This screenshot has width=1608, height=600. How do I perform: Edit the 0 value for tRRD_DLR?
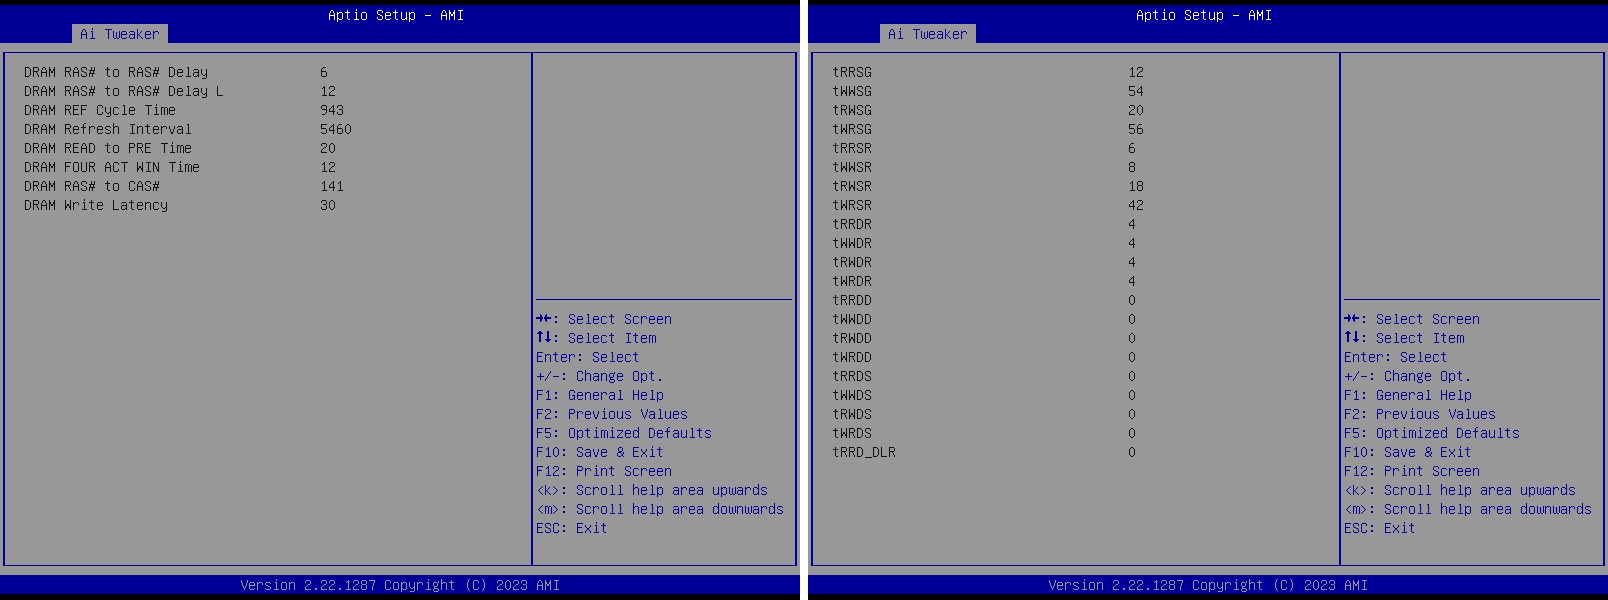point(1132,452)
